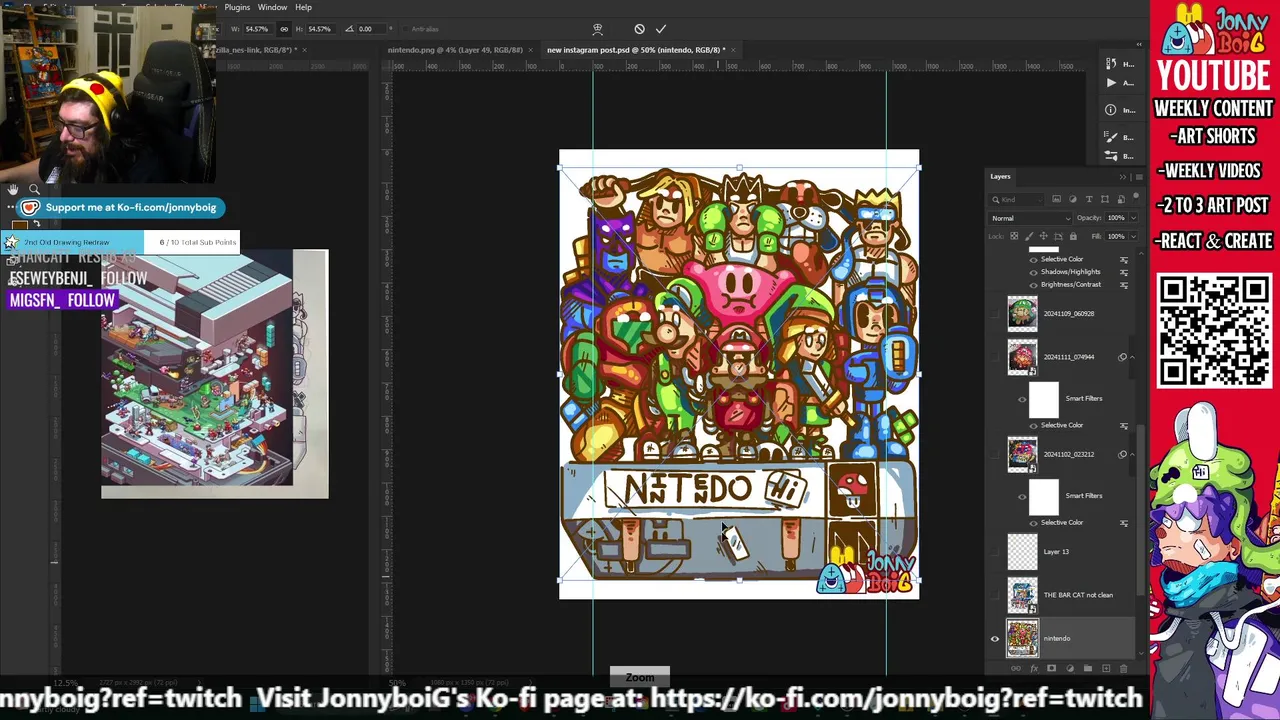Create a new group folder icon
This screenshot has width=1280, height=720.
[1087, 668]
